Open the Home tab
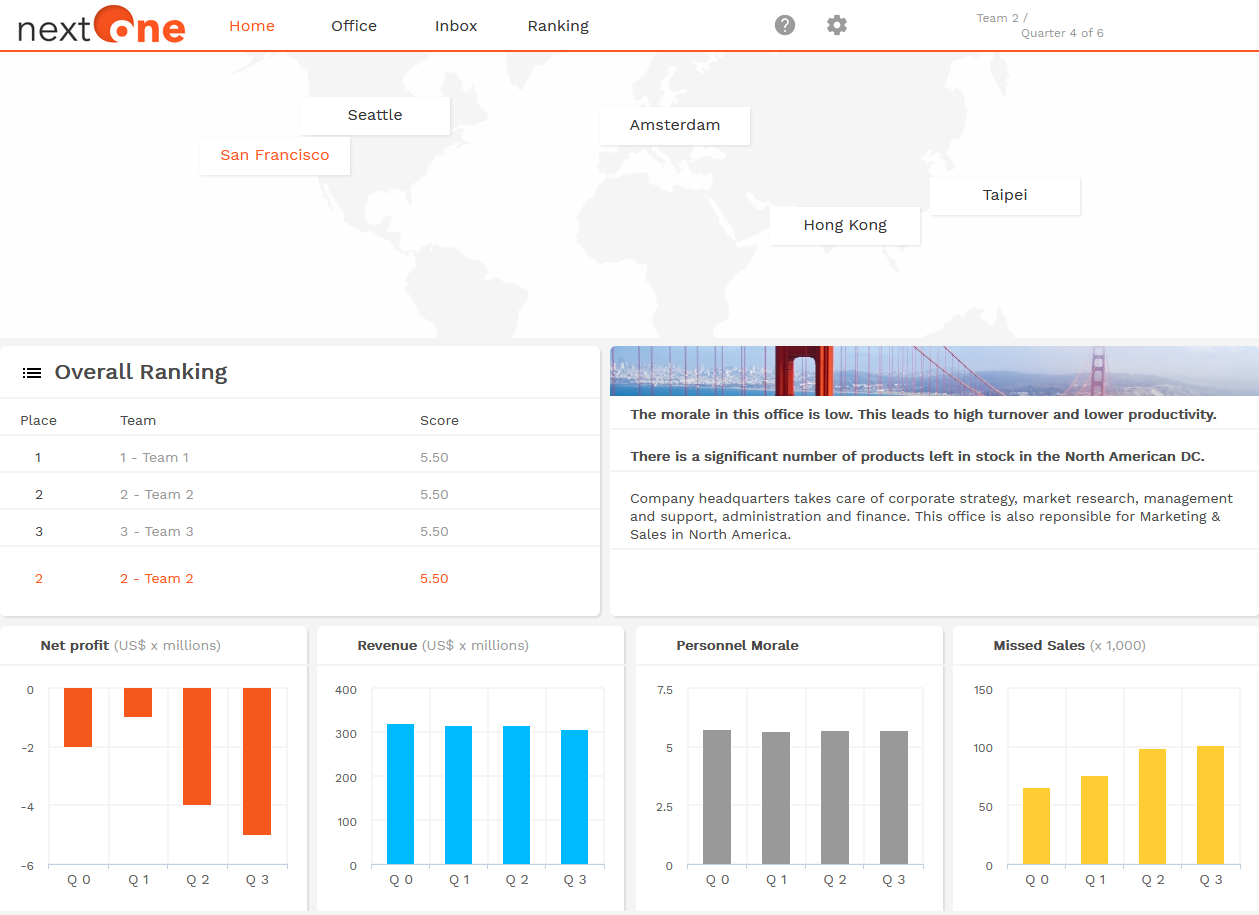 [252, 26]
